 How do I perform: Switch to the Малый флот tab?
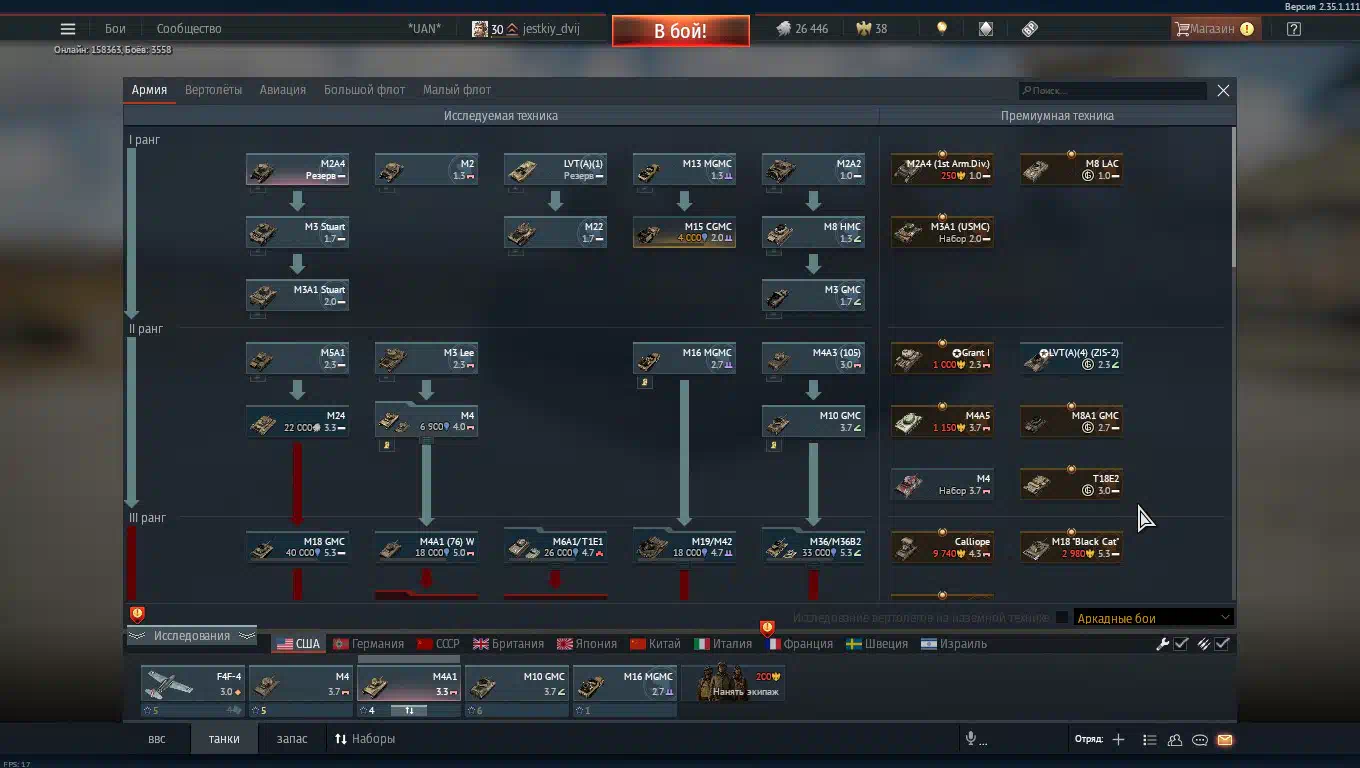(x=457, y=90)
